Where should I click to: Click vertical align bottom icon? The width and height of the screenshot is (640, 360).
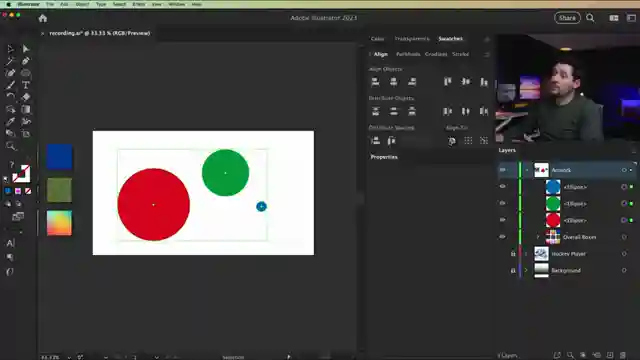pyautogui.click(x=484, y=82)
